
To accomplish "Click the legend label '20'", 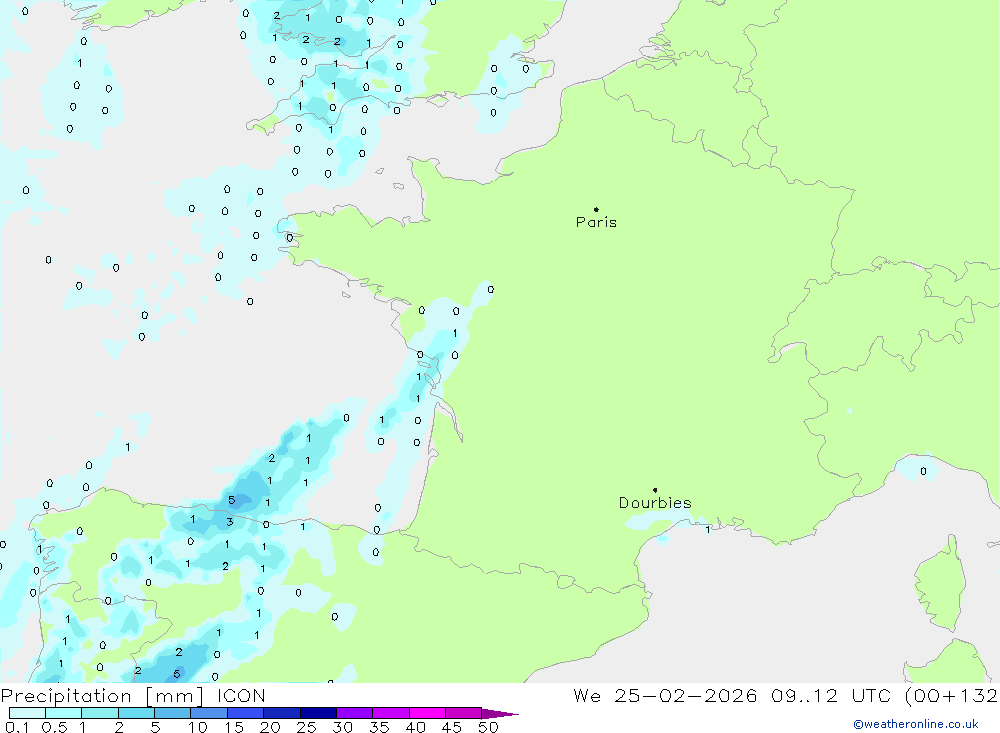I will [270, 727].
